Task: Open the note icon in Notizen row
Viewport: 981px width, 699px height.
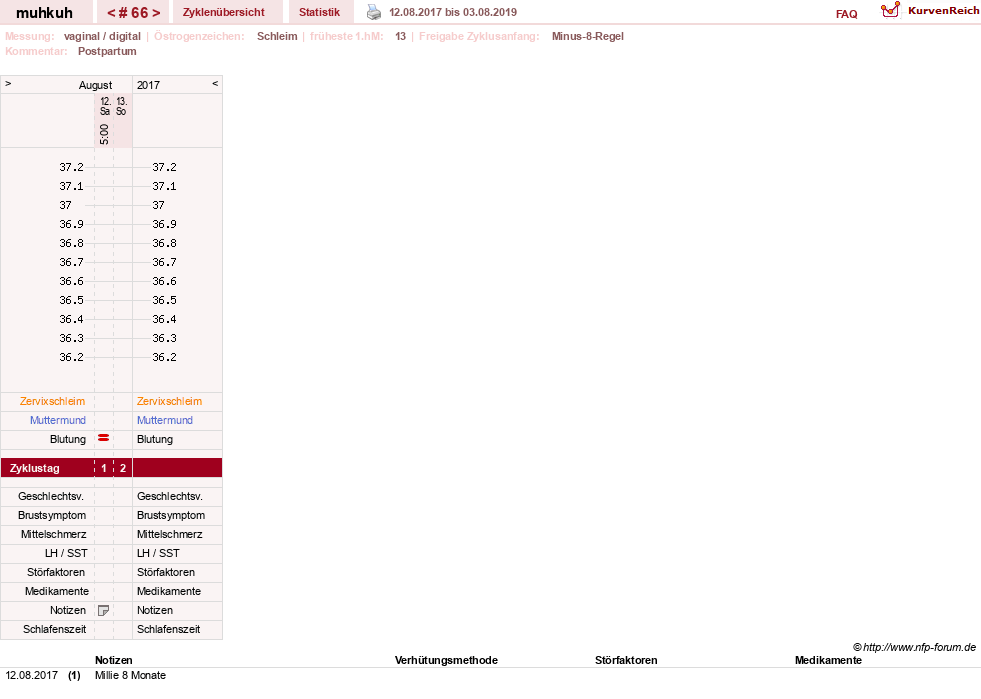Action: point(103,610)
